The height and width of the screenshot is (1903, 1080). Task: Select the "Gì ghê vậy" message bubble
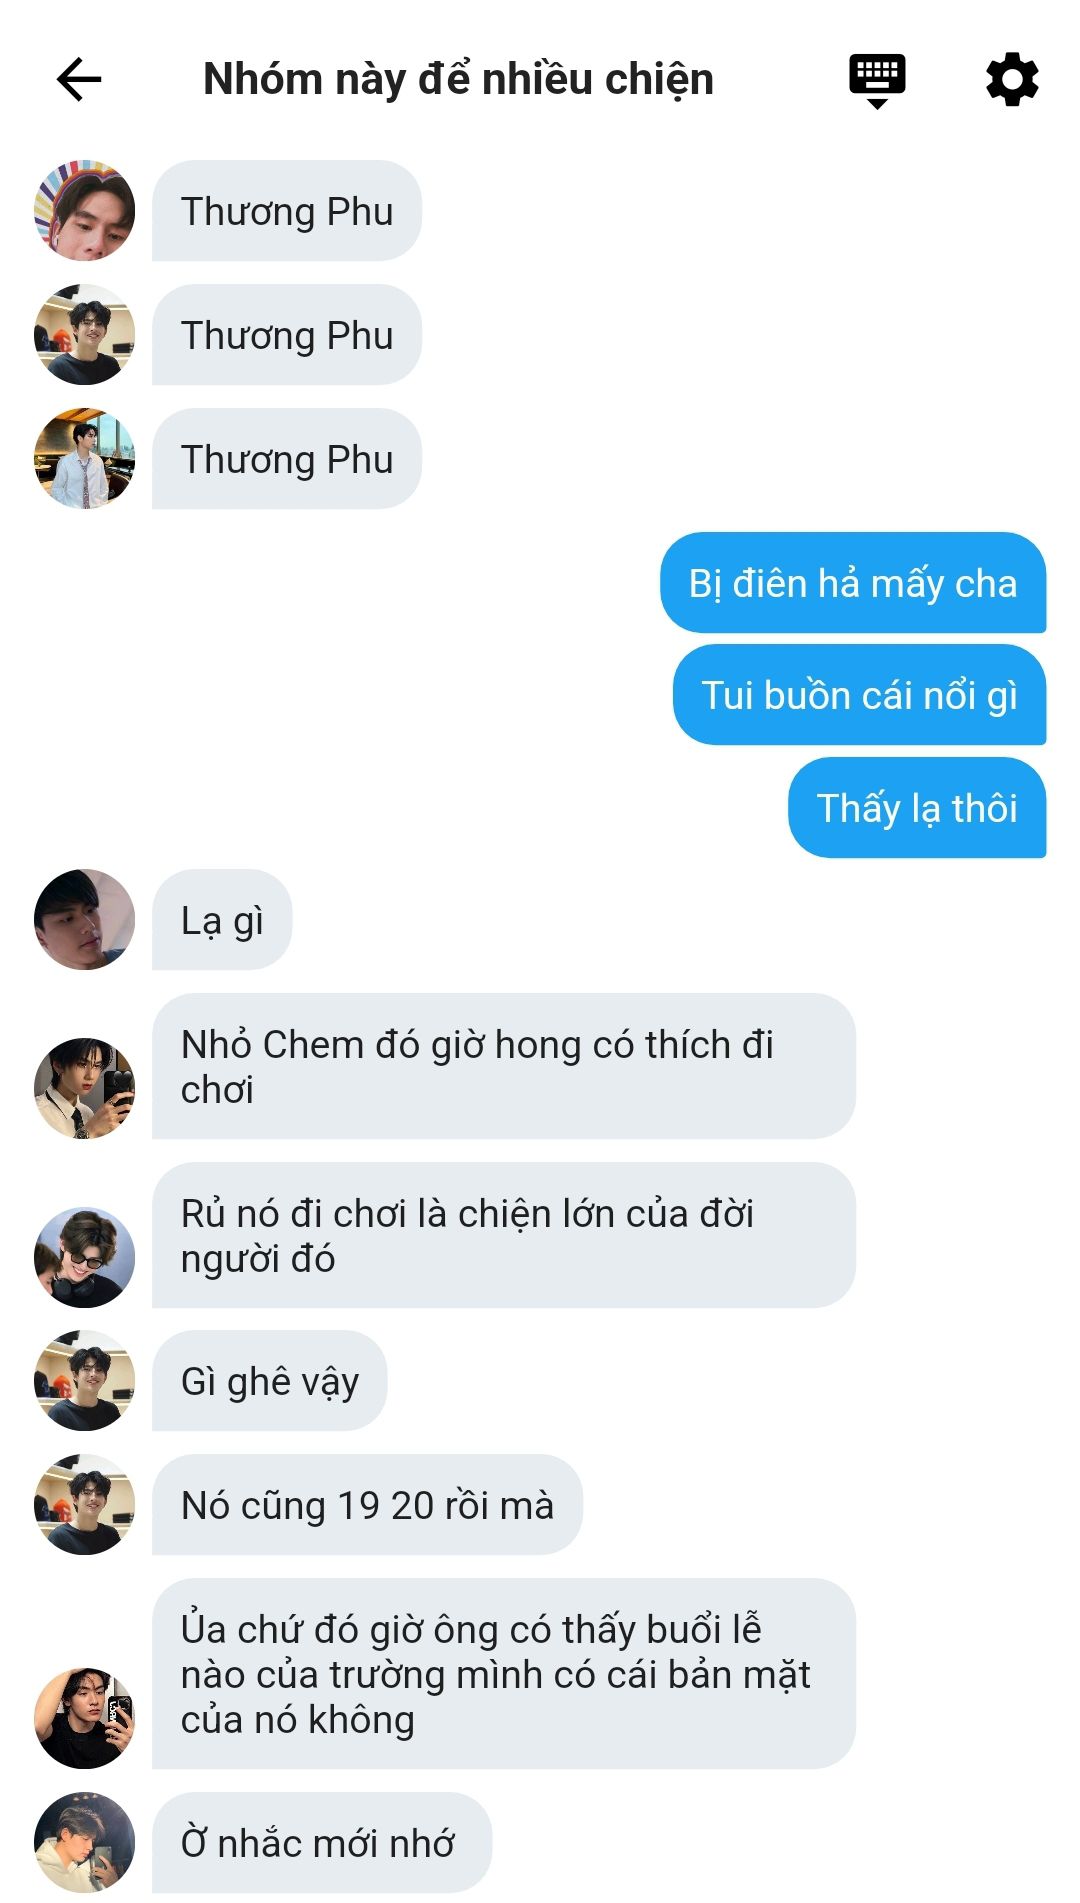click(269, 1381)
